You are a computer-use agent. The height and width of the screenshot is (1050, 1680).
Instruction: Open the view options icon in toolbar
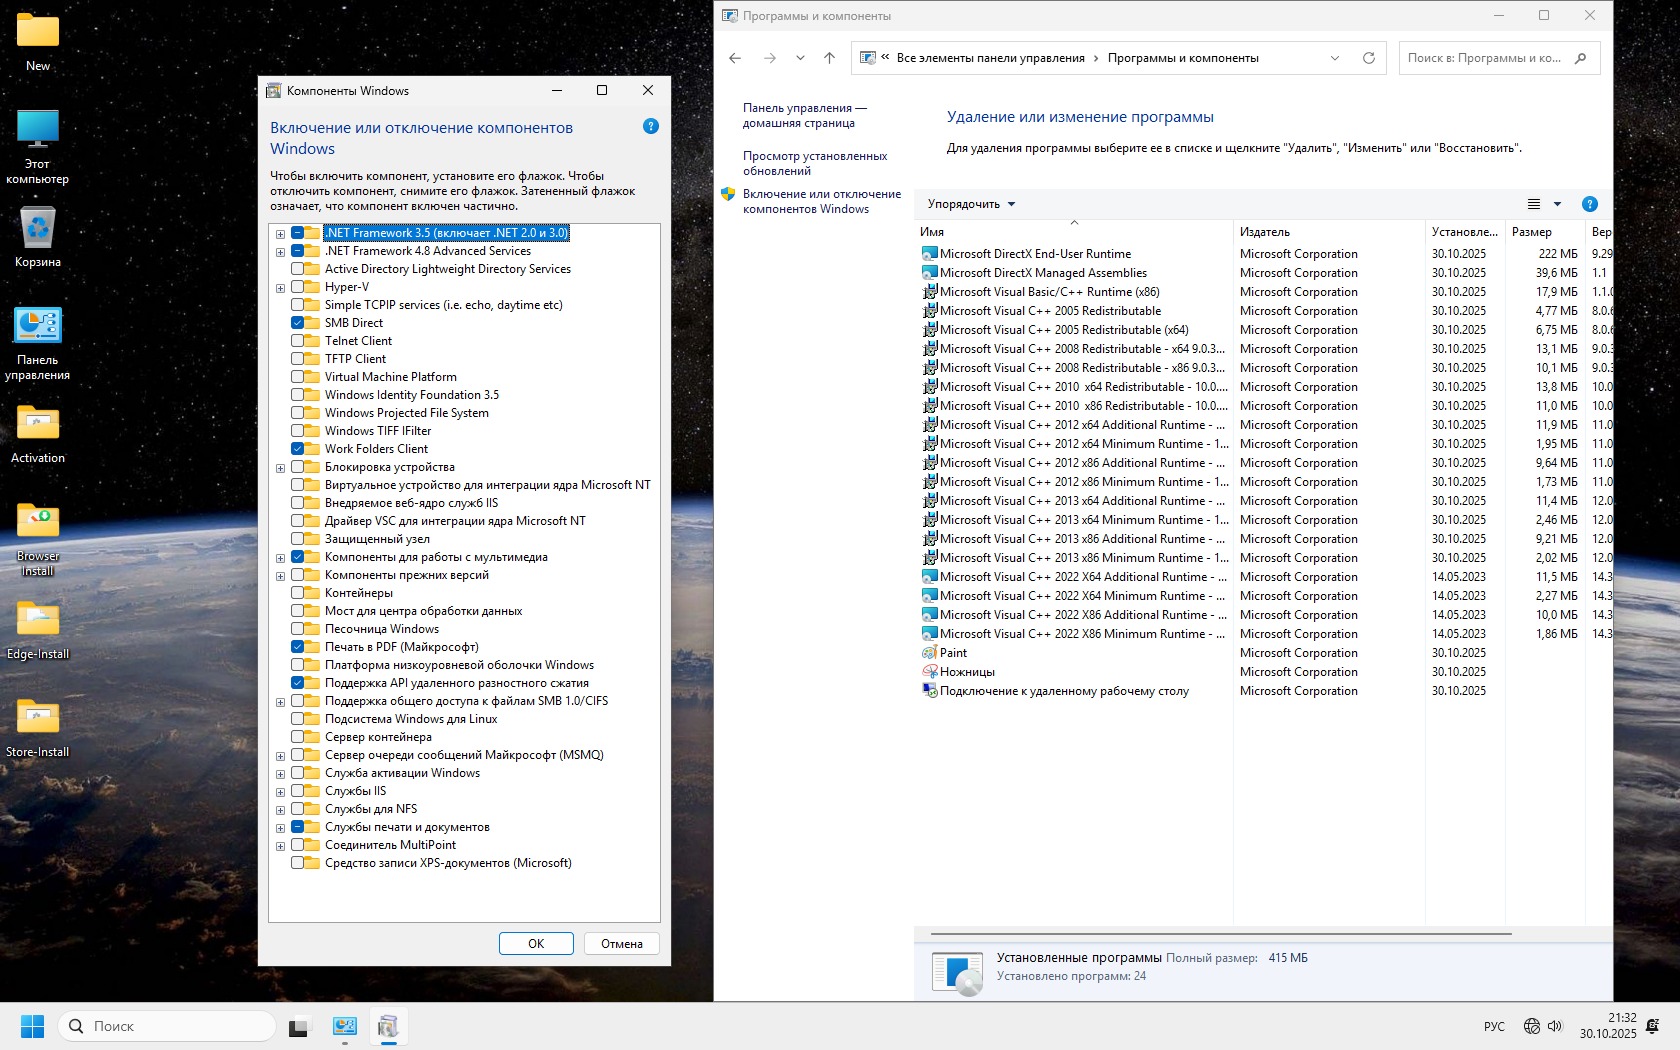tap(1534, 204)
